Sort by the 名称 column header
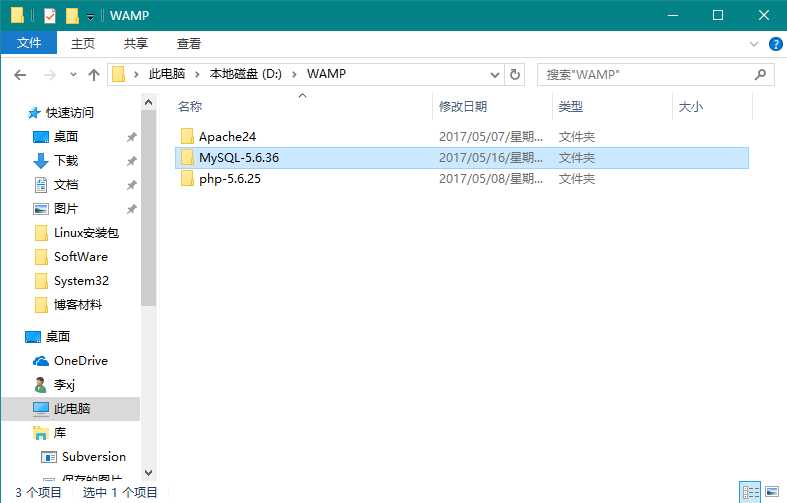This screenshot has height=503, width=787. tap(190, 107)
